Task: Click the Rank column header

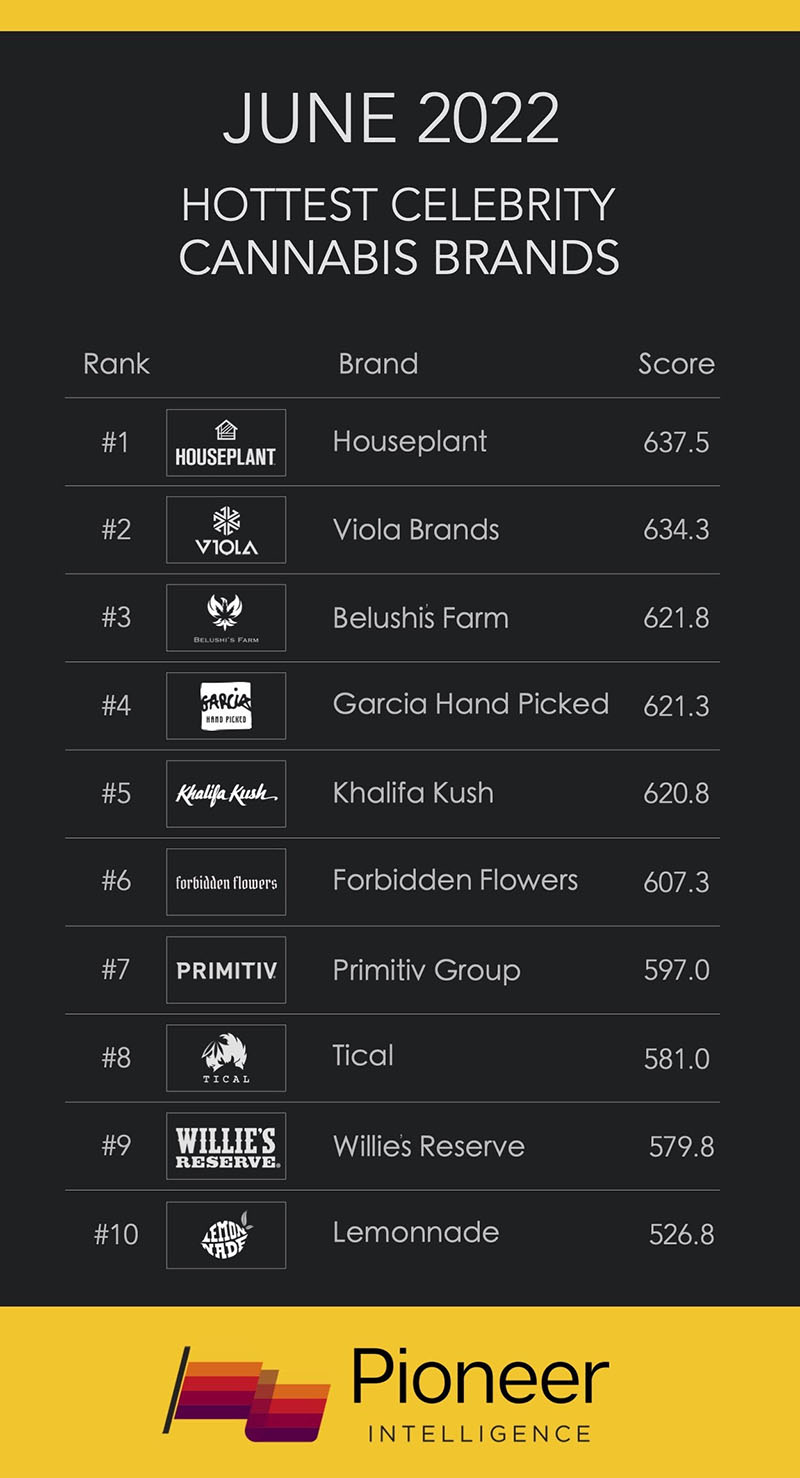Action: pos(116,363)
